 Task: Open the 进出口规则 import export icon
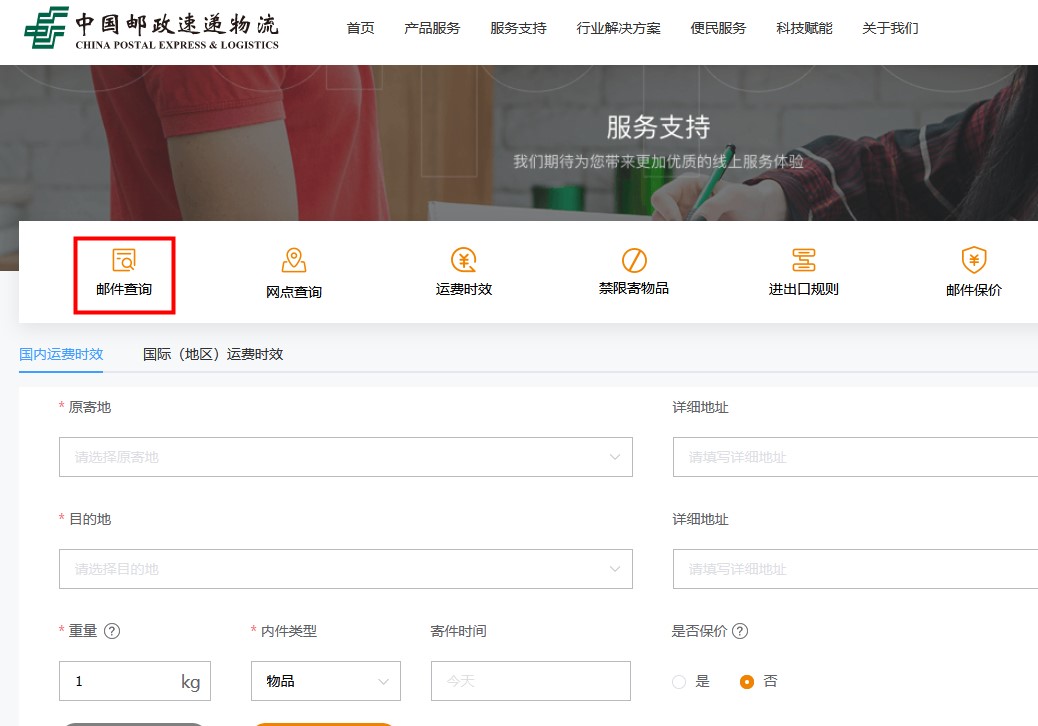point(803,261)
